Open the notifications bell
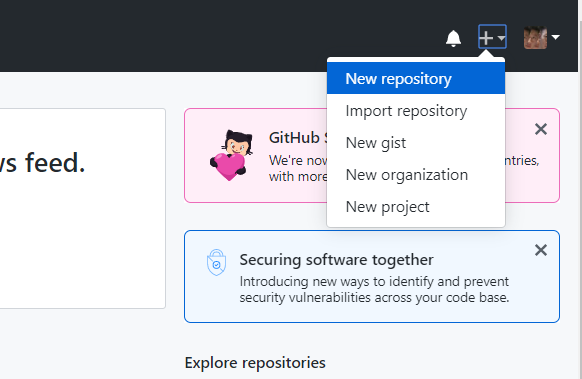582x379 pixels. pos(453,38)
